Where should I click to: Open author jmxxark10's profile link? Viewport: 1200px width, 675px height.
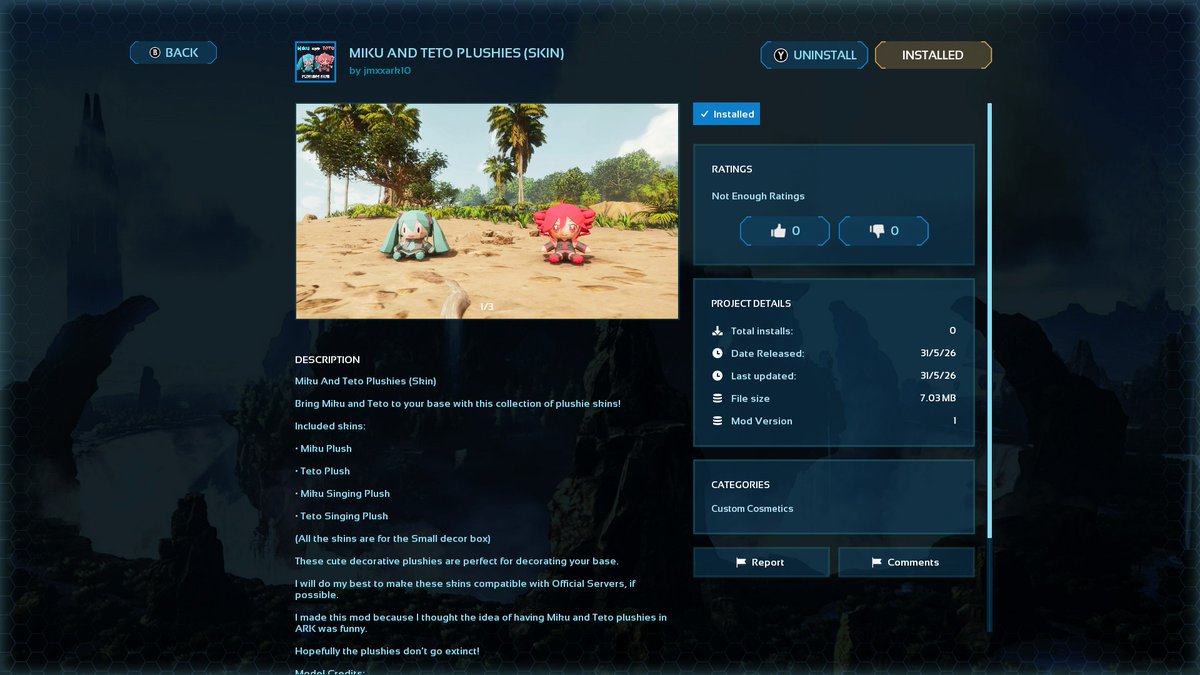point(380,71)
